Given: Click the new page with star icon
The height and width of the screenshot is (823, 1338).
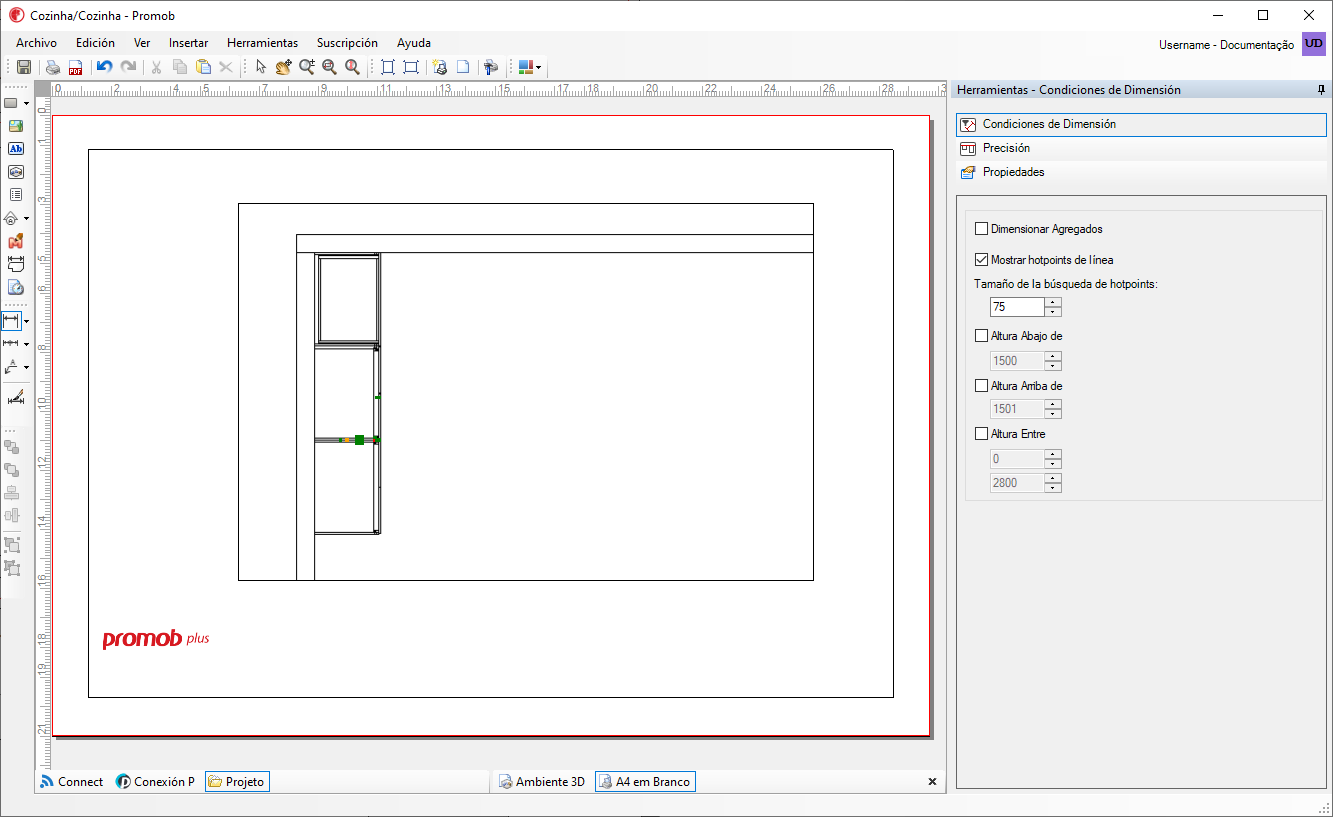Looking at the screenshot, I should tap(439, 67).
